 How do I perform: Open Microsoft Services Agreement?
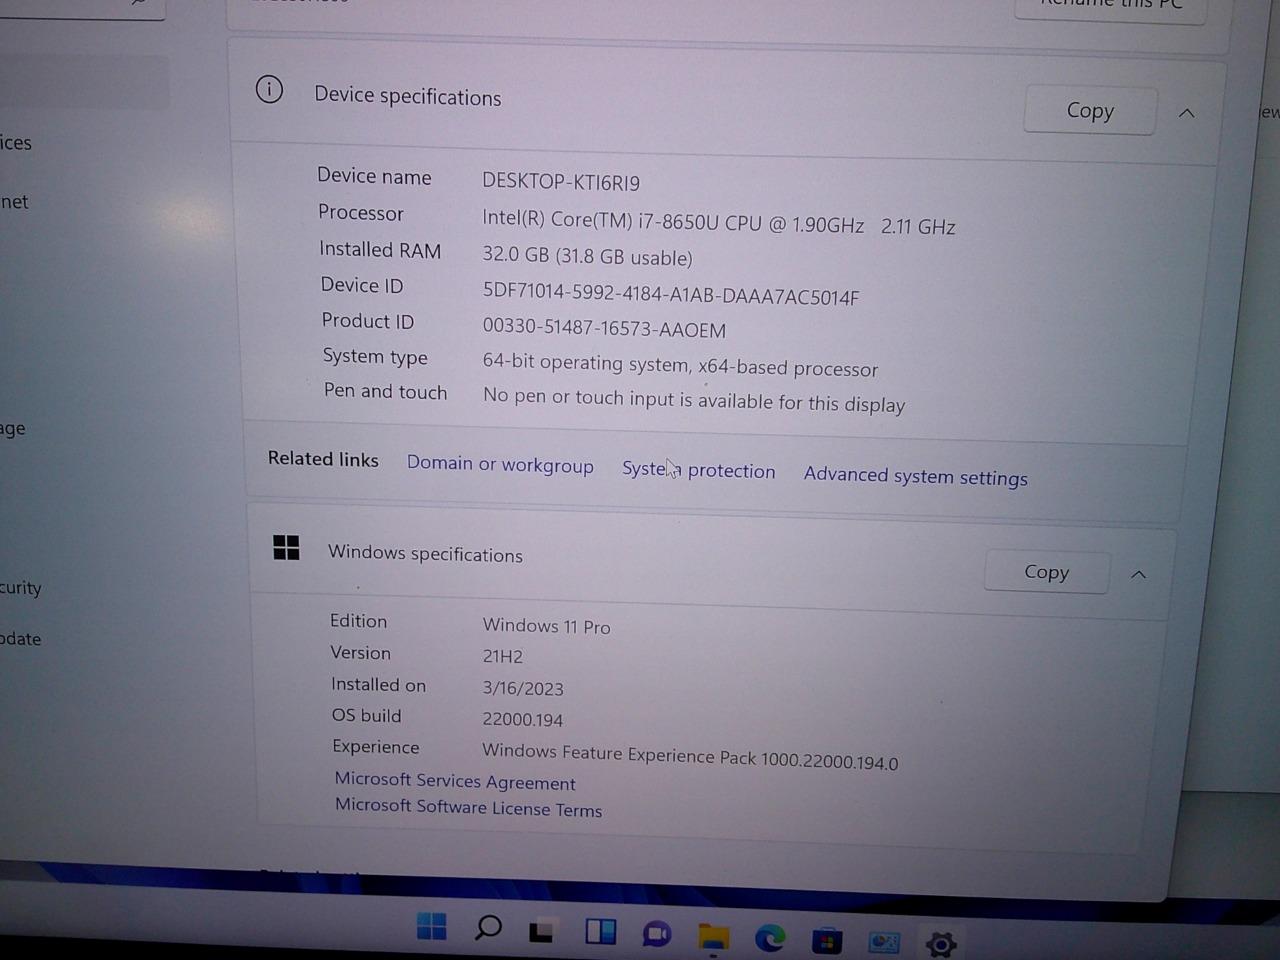[455, 781]
